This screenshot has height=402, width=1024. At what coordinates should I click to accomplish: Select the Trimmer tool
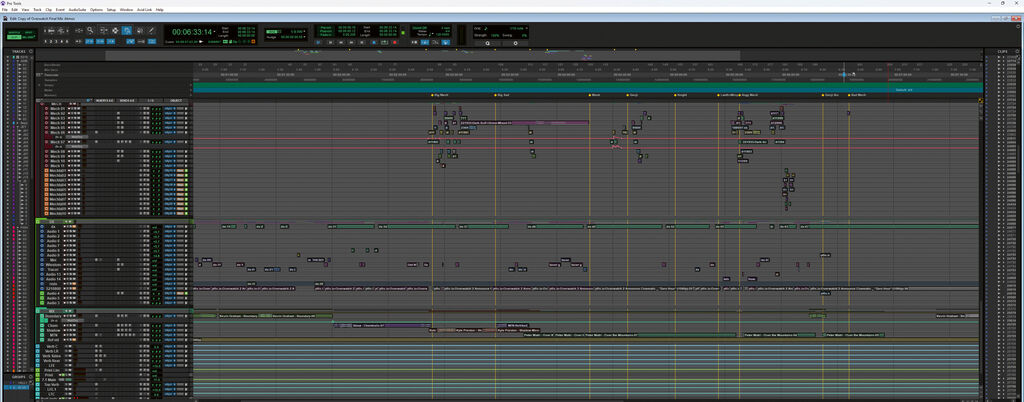pyautogui.click(x=102, y=30)
